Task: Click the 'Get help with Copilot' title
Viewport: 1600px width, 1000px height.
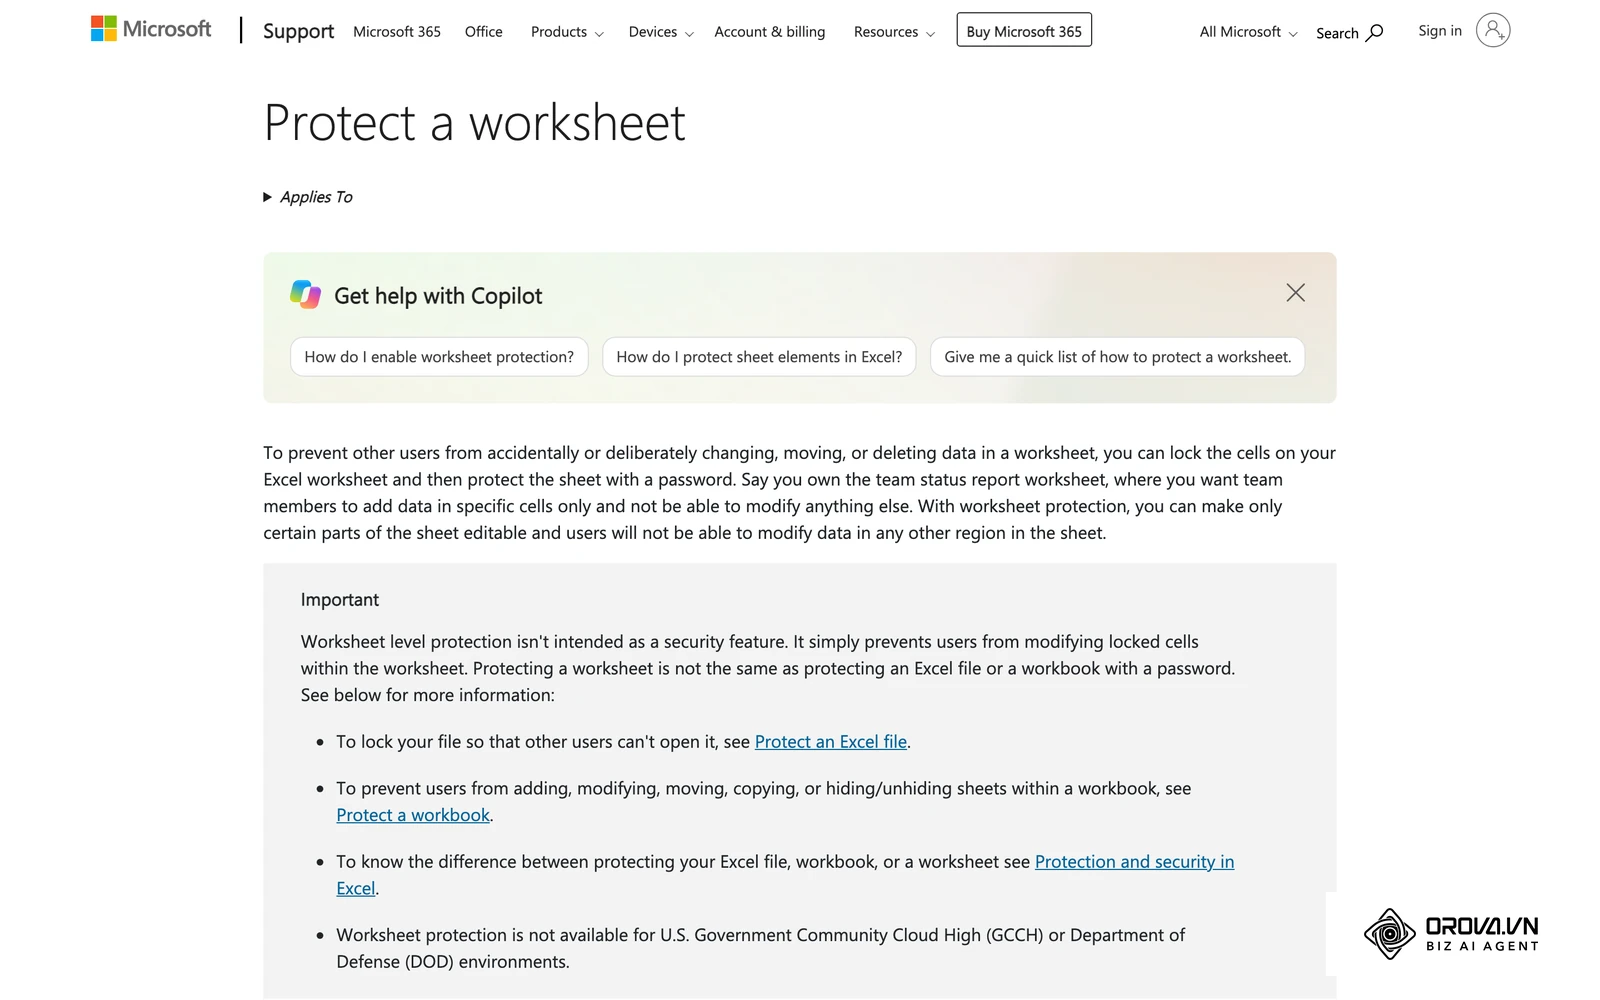Action: pos(438,296)
